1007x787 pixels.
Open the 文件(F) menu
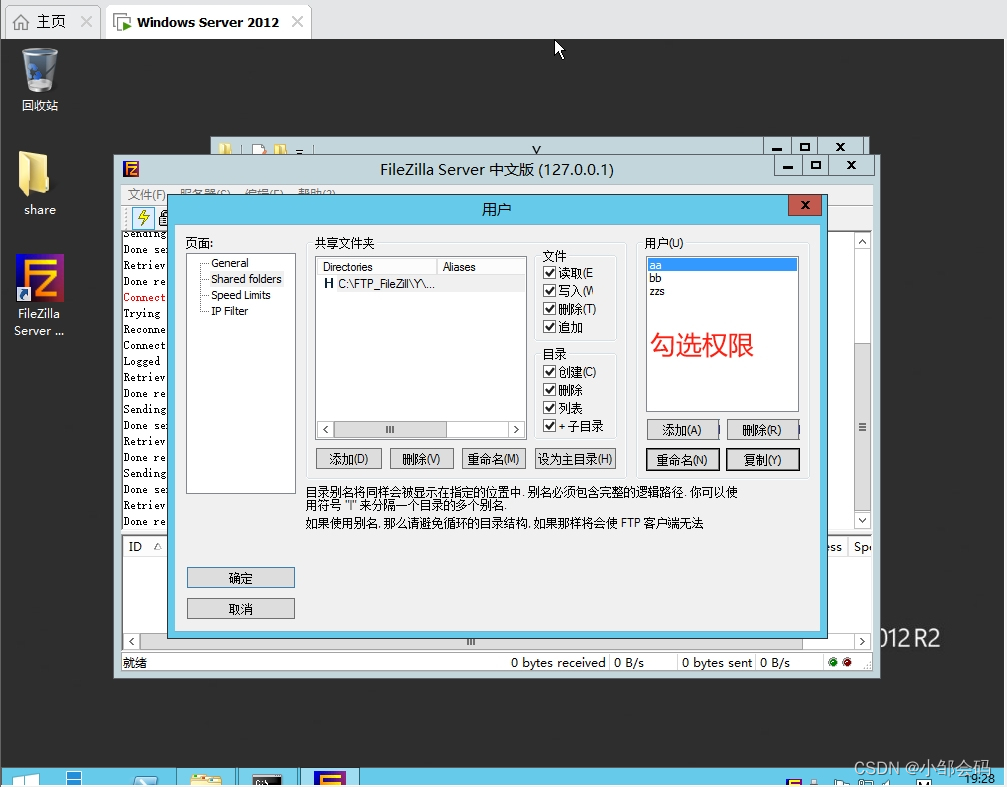click(x=146, y=194)
